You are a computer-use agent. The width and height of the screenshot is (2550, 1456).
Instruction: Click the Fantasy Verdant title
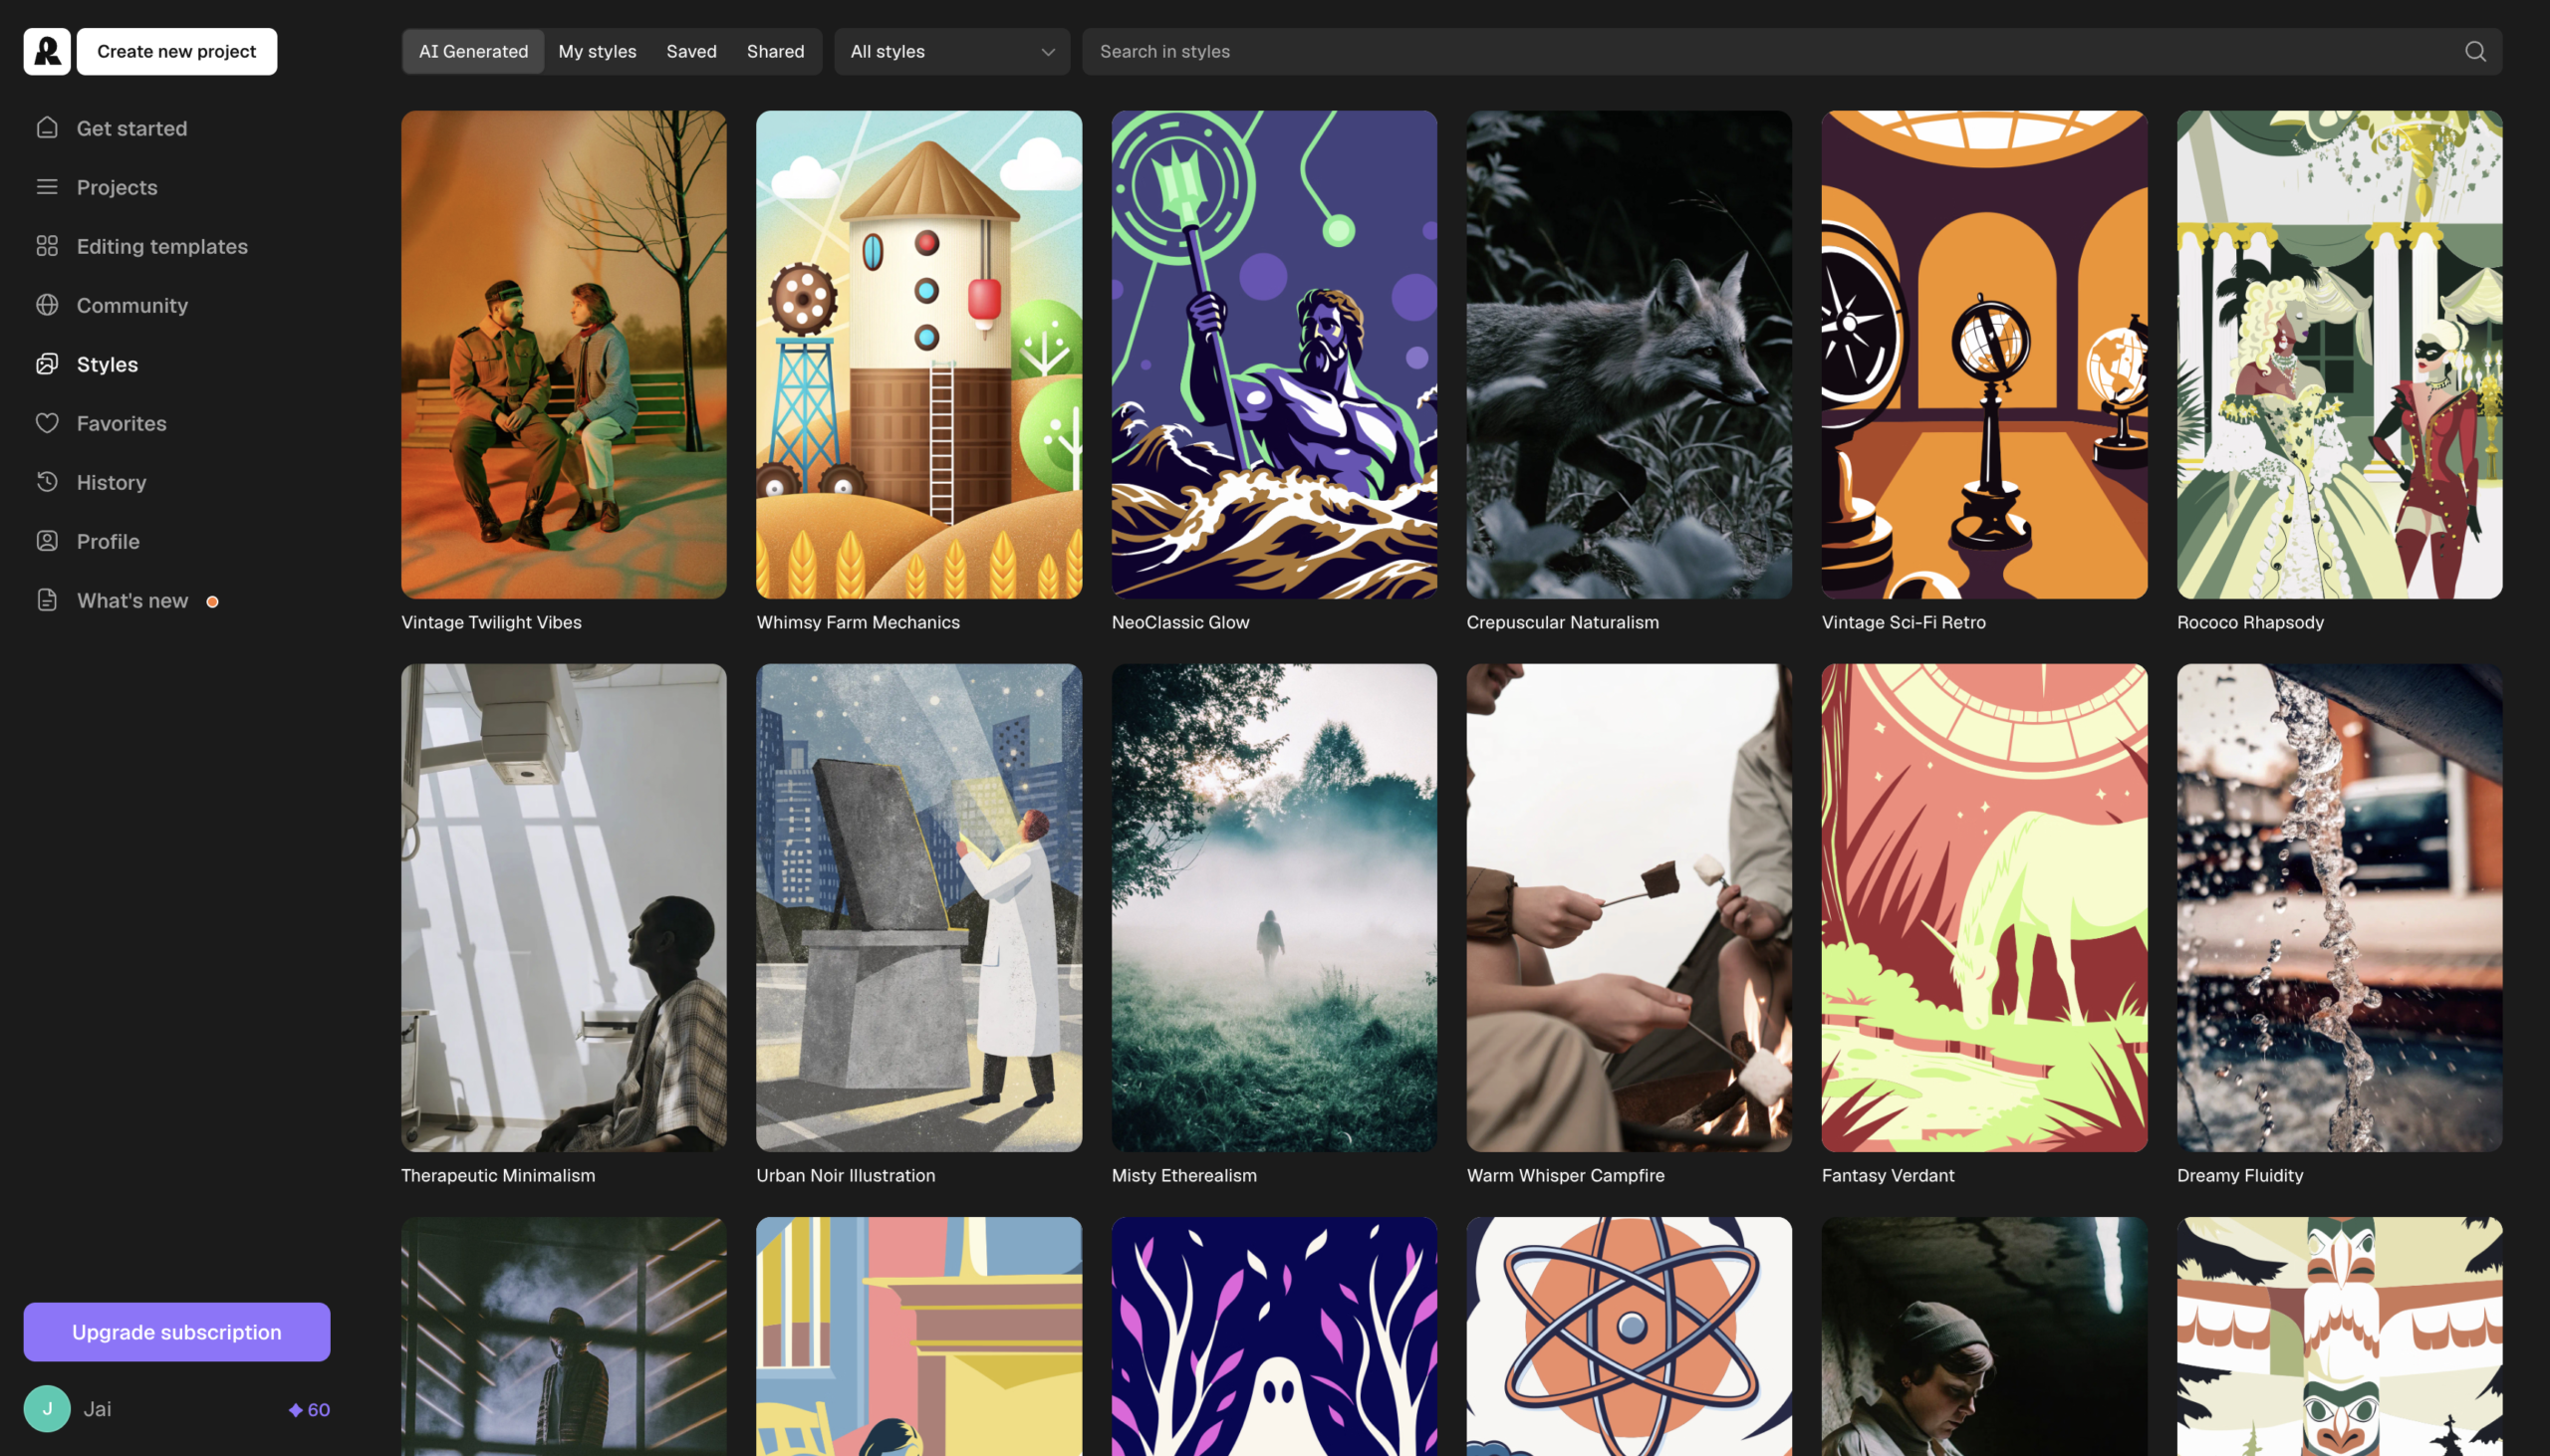(1888, 1176)
